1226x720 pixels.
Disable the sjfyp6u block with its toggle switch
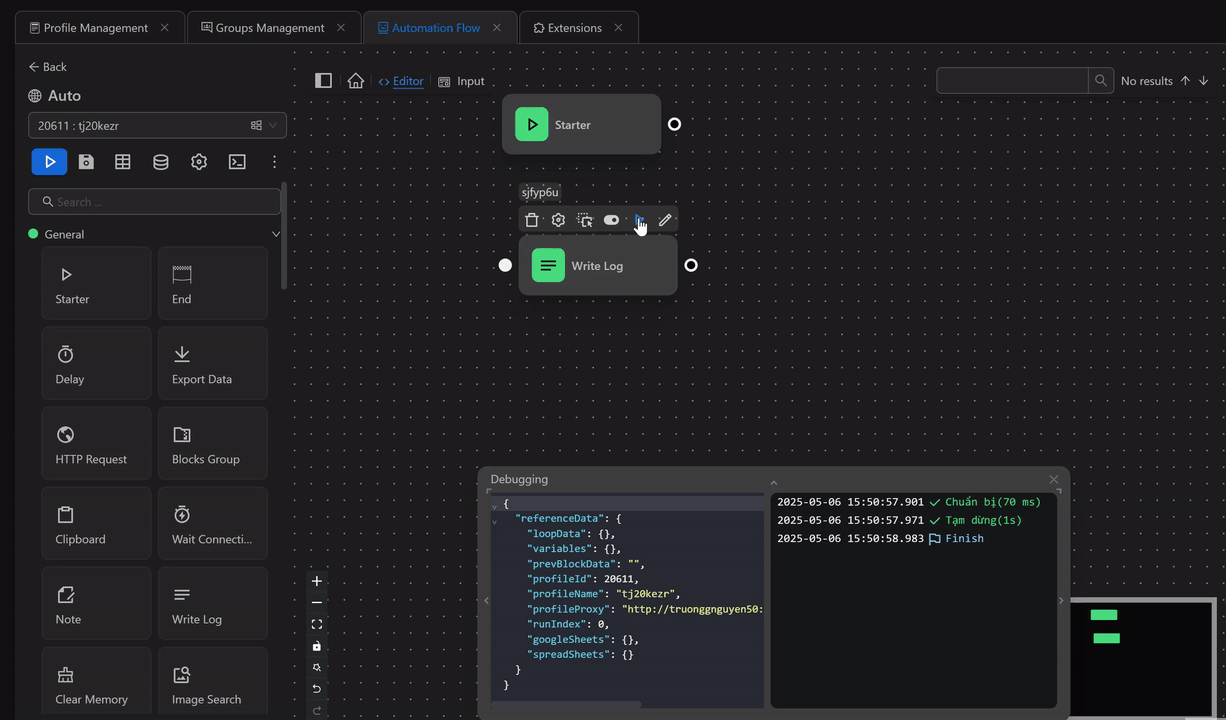click(611, 220)
